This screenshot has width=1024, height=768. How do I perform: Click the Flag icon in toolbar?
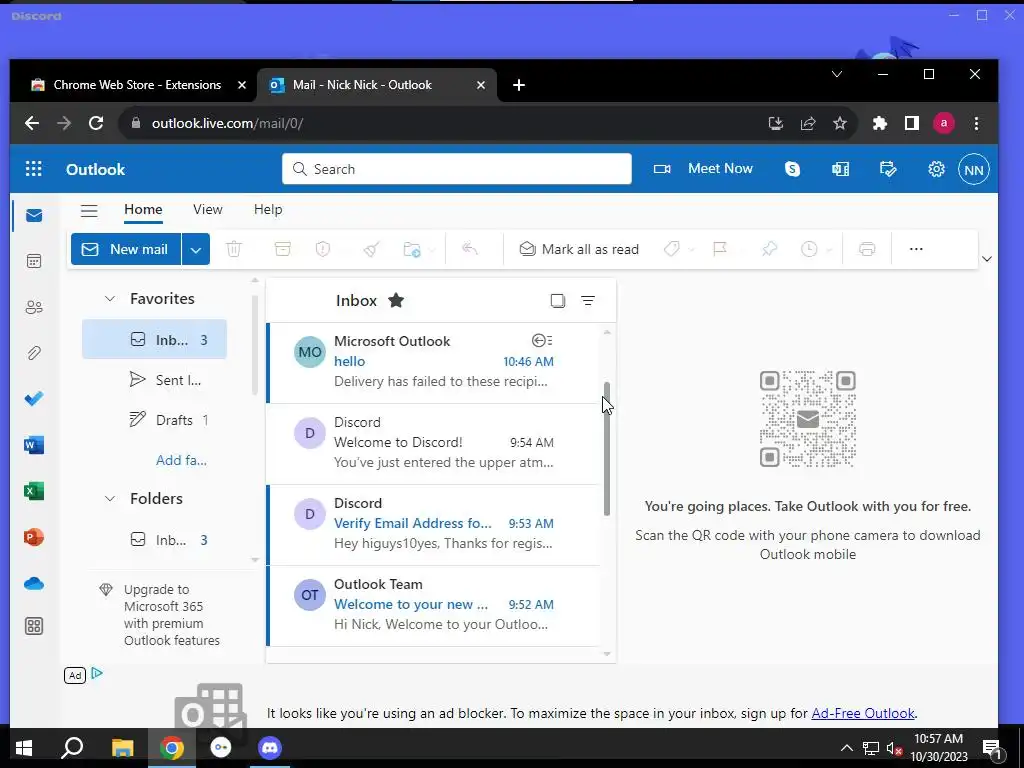720,249
